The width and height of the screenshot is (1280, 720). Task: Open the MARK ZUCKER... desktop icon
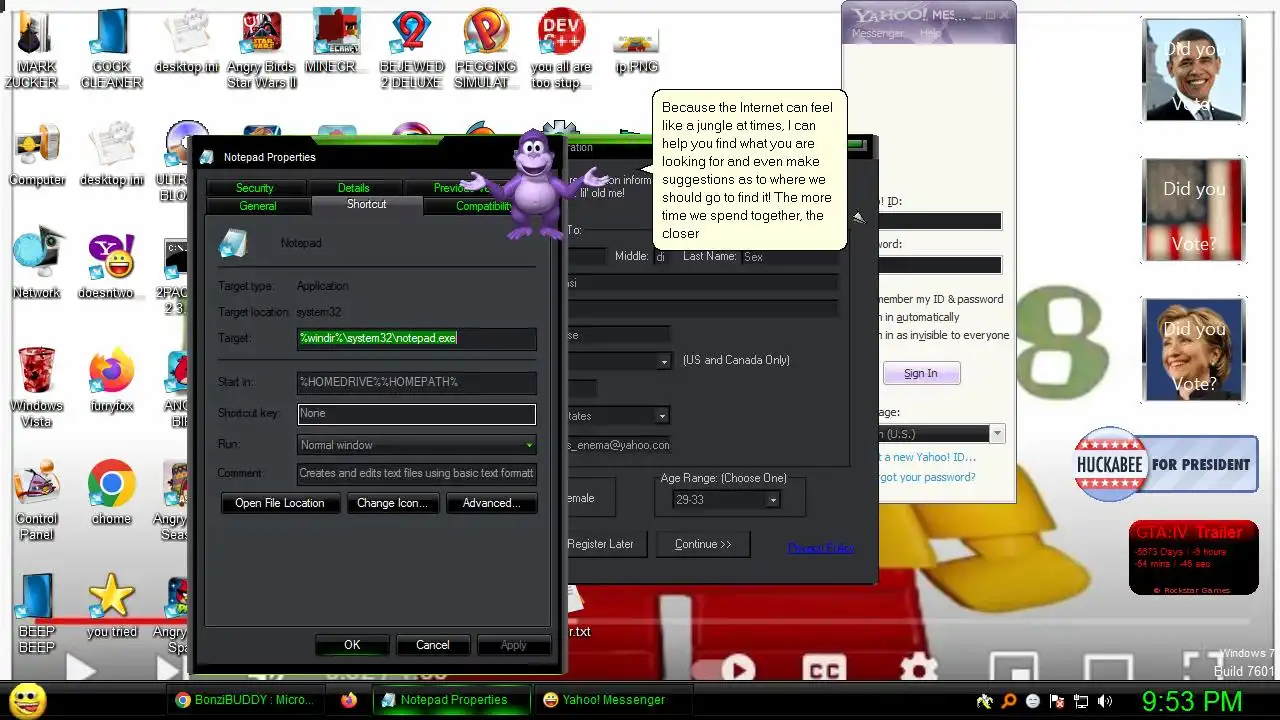pos(37,48)
